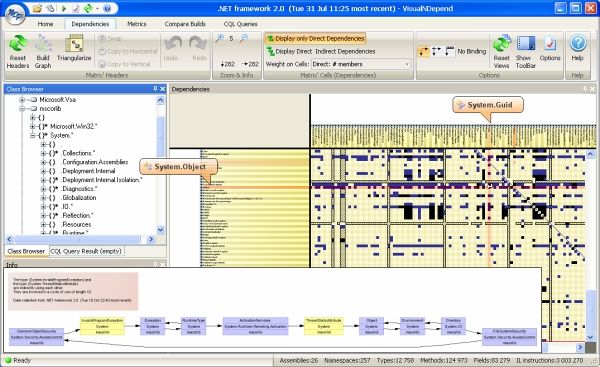Click the Triangularize matrix icon
Viewport: 600px width, 367px height.
[74, 44]
